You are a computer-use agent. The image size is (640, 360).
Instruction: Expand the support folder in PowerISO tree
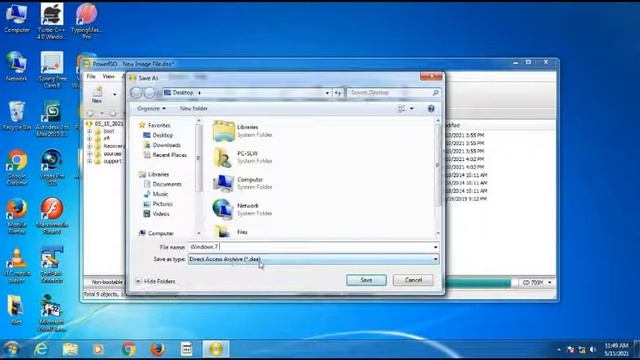click(89, 161)
